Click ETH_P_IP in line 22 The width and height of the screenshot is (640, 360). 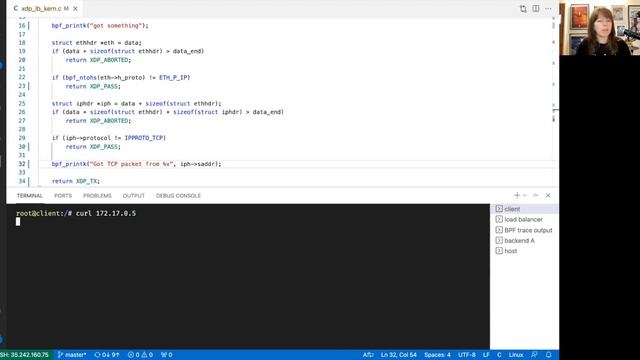tap(174, 78)
